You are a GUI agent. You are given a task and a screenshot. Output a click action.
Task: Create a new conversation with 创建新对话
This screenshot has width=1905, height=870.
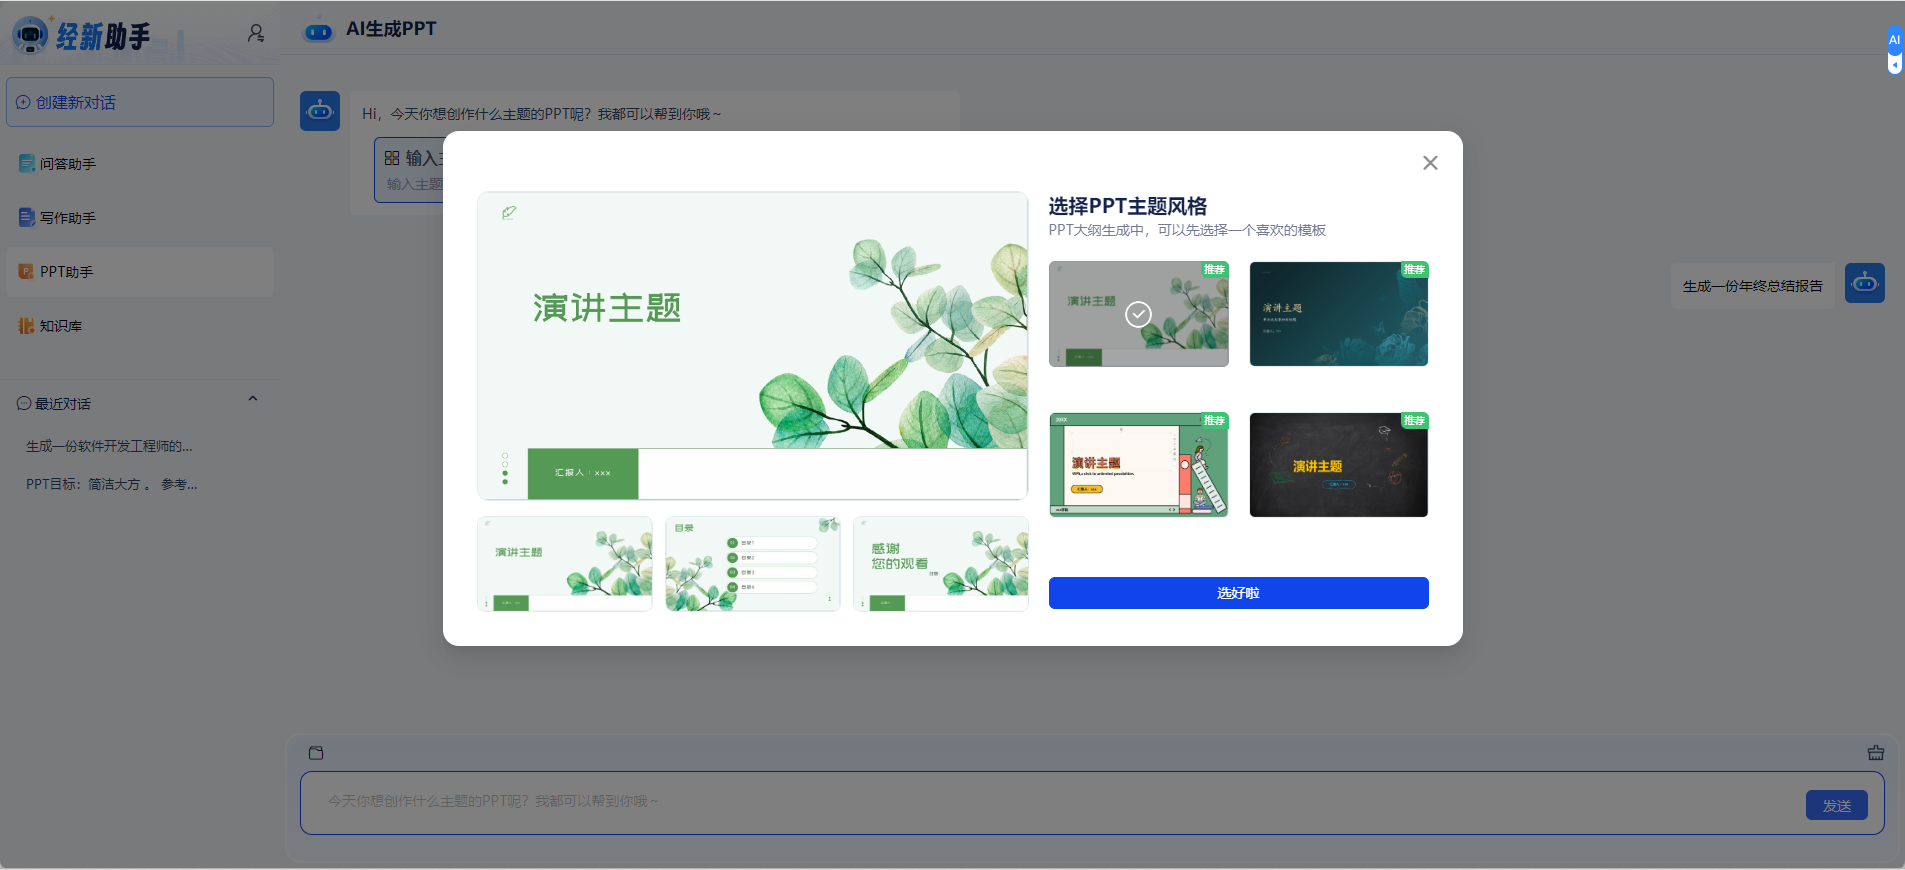pyautogui.click(x=140, y=102)
